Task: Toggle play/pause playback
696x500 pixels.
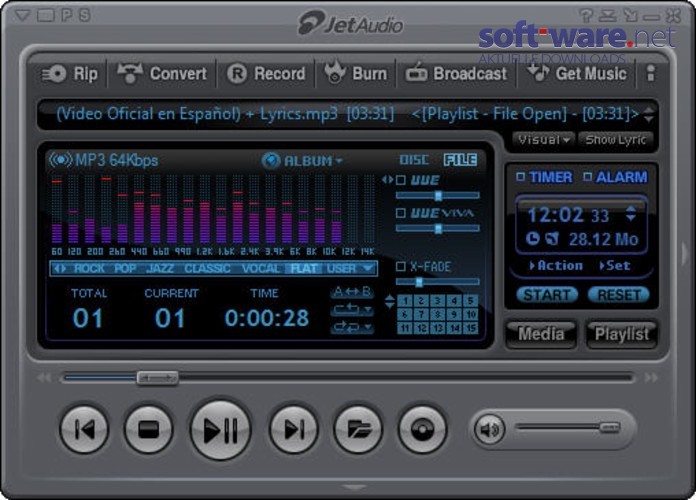Action: (x=221, y=429)
